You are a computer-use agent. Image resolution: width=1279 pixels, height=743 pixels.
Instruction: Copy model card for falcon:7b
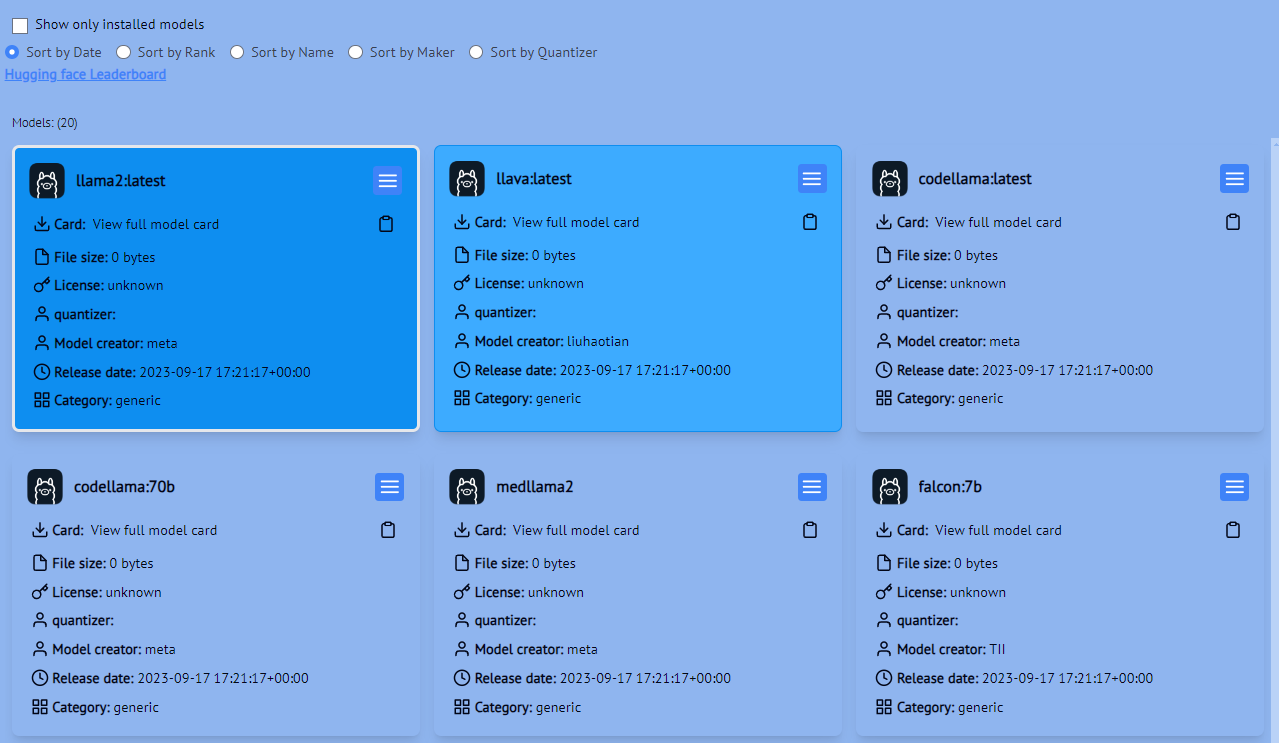click(x=1233, y=529)
